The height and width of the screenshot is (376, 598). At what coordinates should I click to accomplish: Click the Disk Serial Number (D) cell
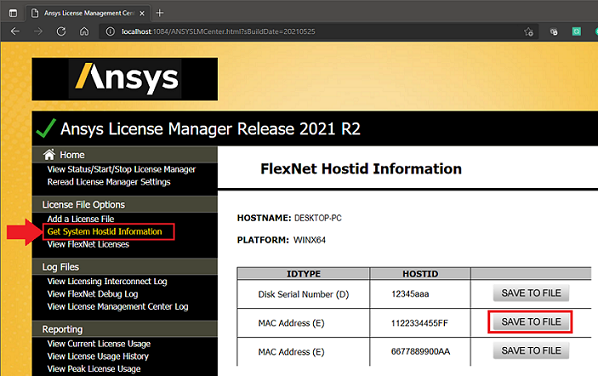pyautogui.click(x=304, y=294)
